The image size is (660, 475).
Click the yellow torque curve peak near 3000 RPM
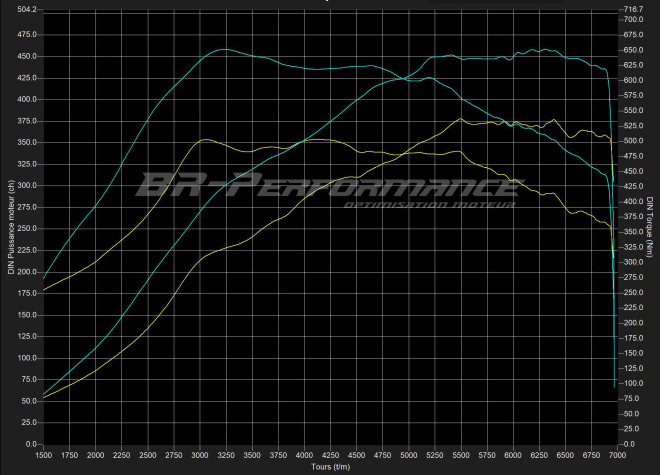point(203,140)
